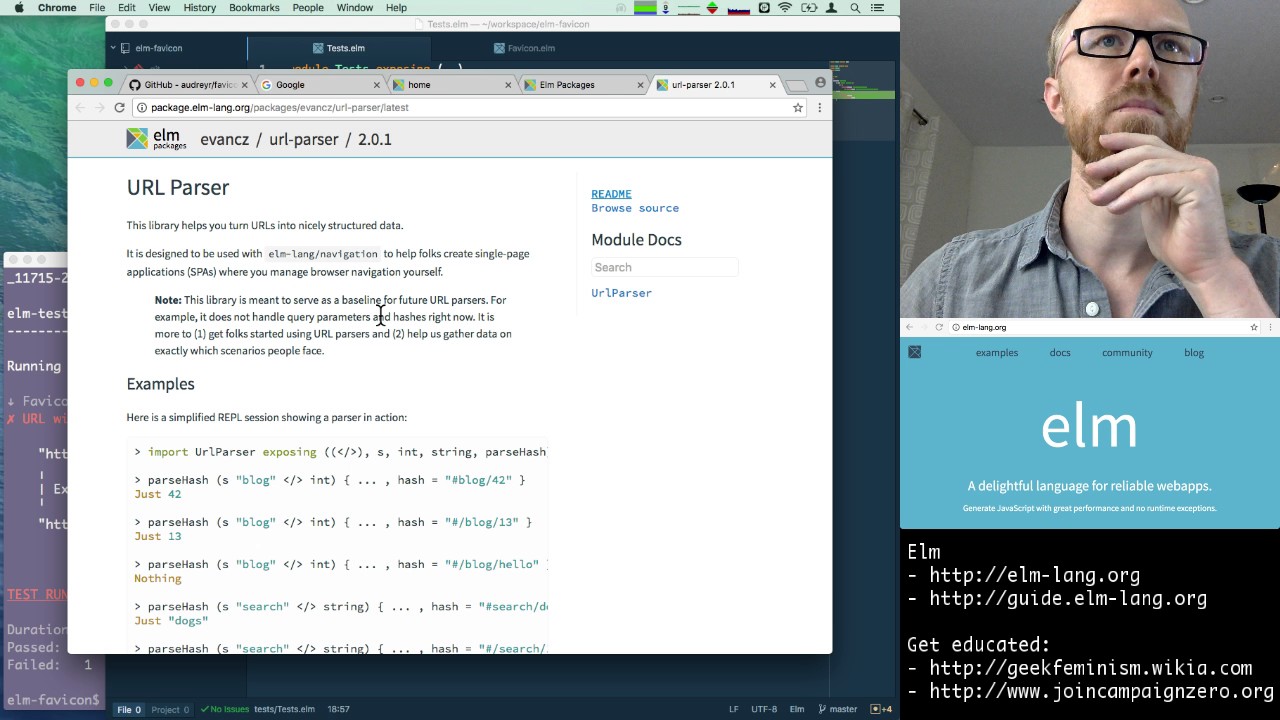1280x720 pixels.
Task: Click the Elm logo on elm-lang.org
Action: [x=914, y=352]
